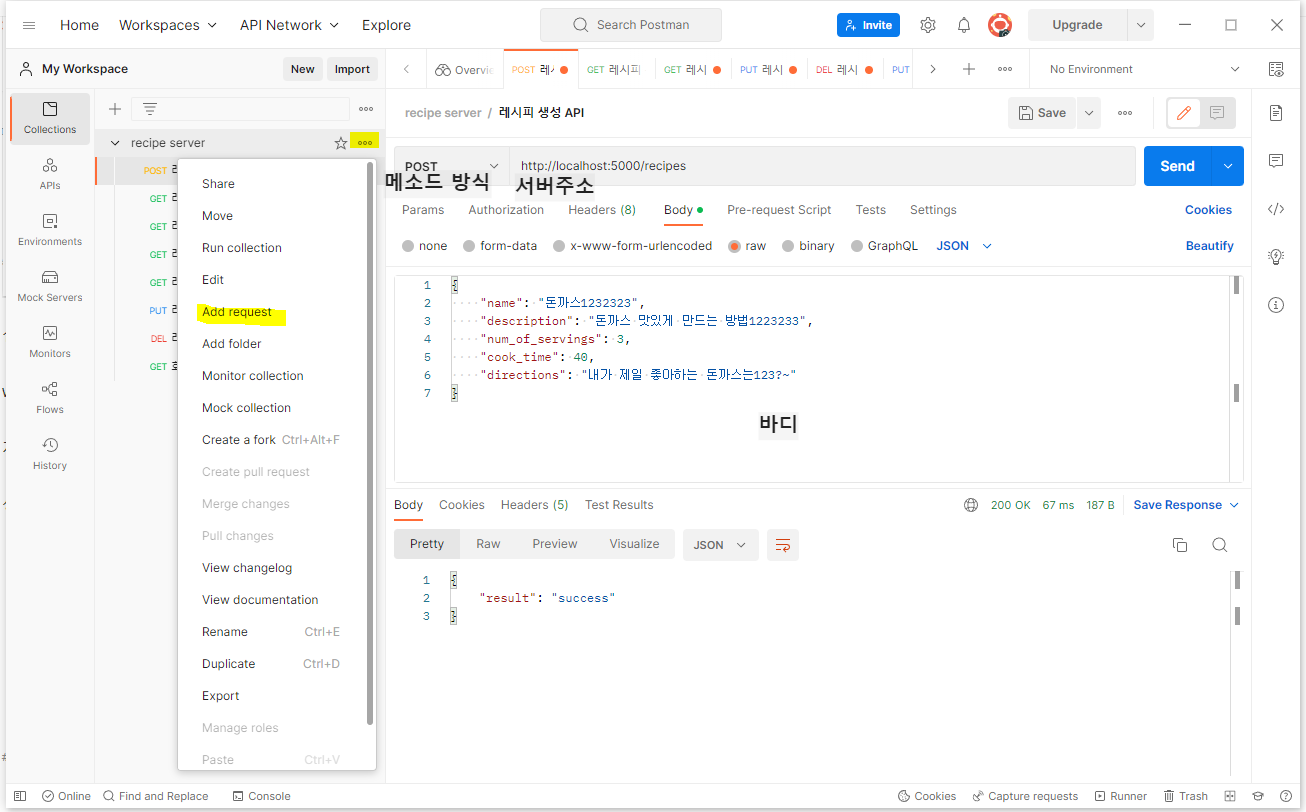Image resolution: width=1306 pixels, height=812 pixels.
Task: Choose Run collection from context menu
Action: pyautogui.click(x=242, y=248)
